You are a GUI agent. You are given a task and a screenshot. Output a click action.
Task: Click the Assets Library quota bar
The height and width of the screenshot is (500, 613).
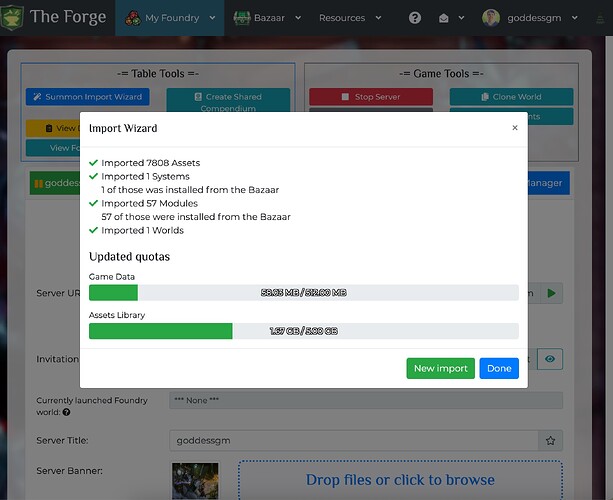(x=303, y=331)
